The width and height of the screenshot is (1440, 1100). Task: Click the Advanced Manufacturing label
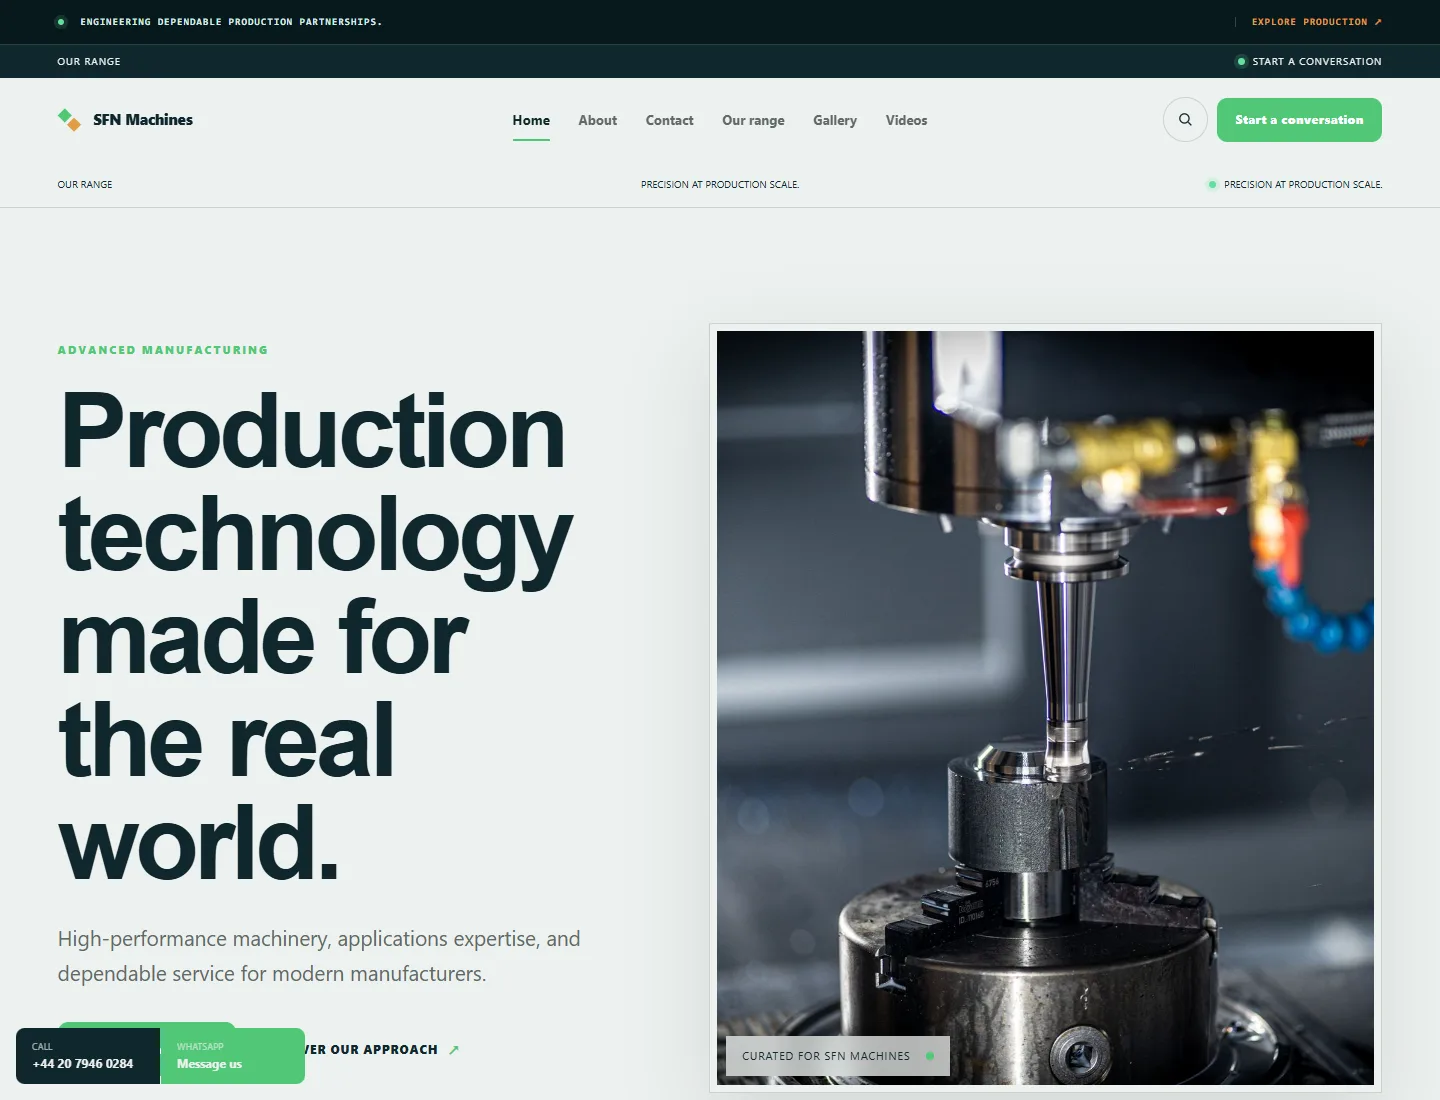(x=163, y=350)
